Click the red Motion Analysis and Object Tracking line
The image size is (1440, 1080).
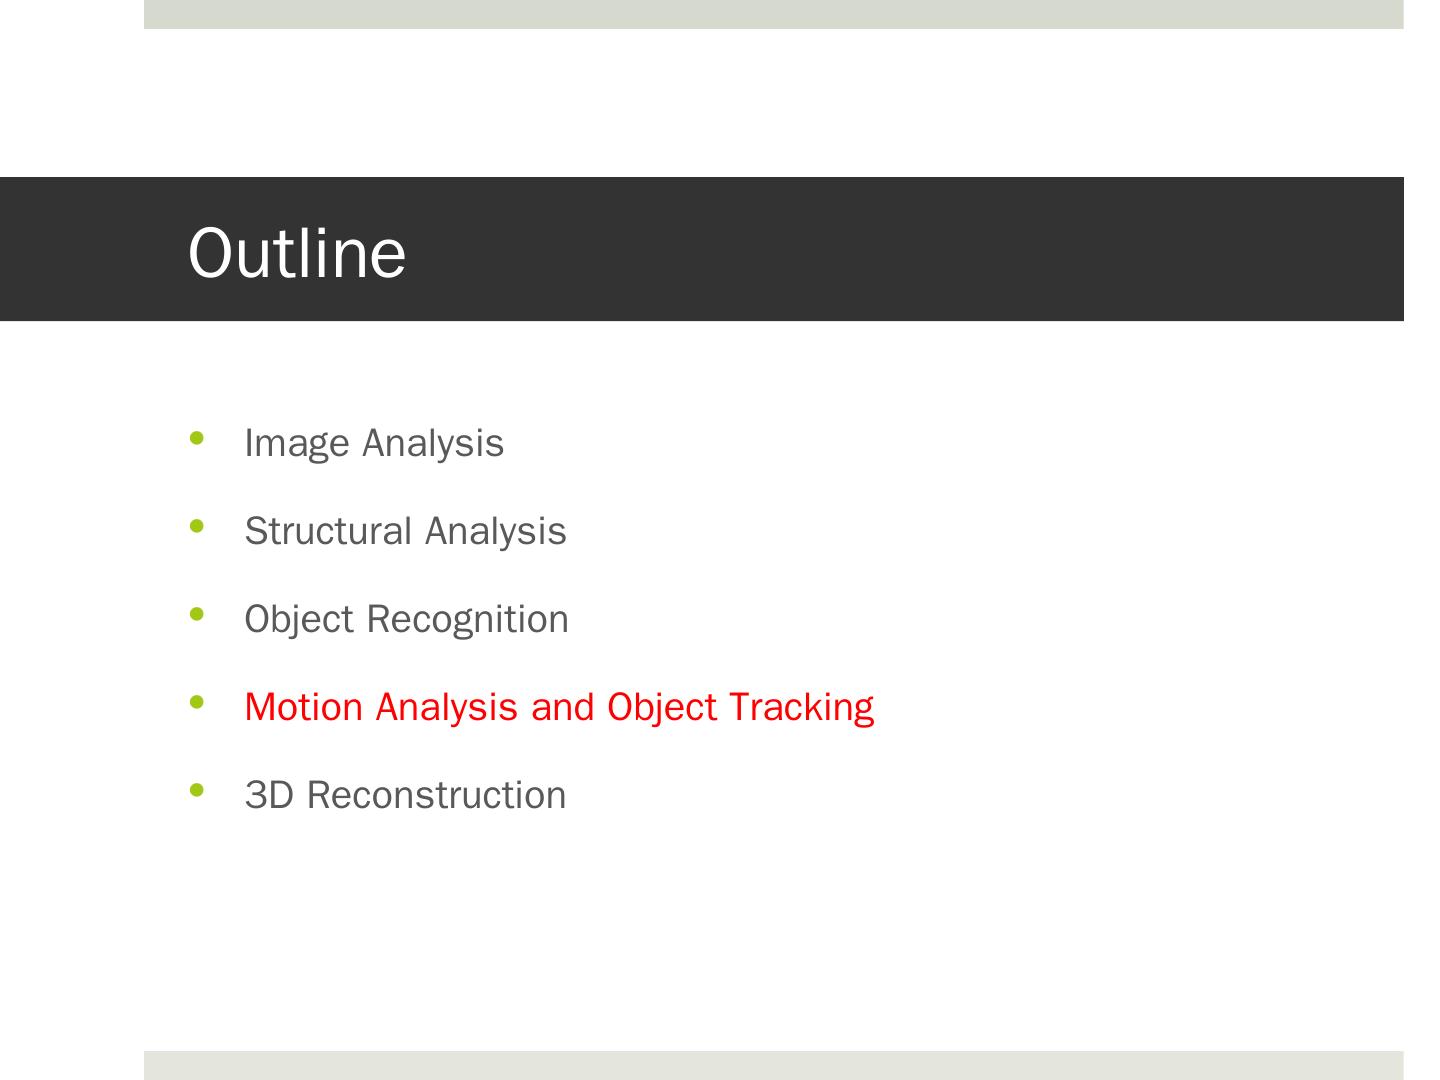click(559, 707)
